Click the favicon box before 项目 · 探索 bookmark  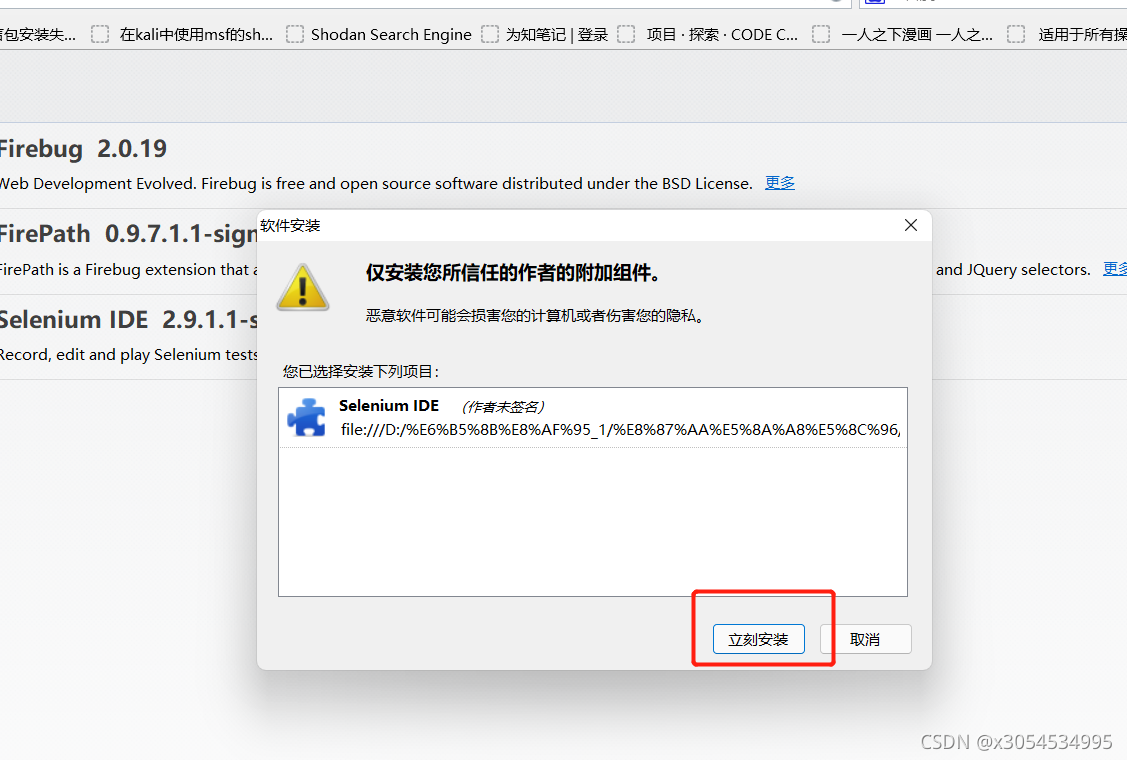(626, 34)
